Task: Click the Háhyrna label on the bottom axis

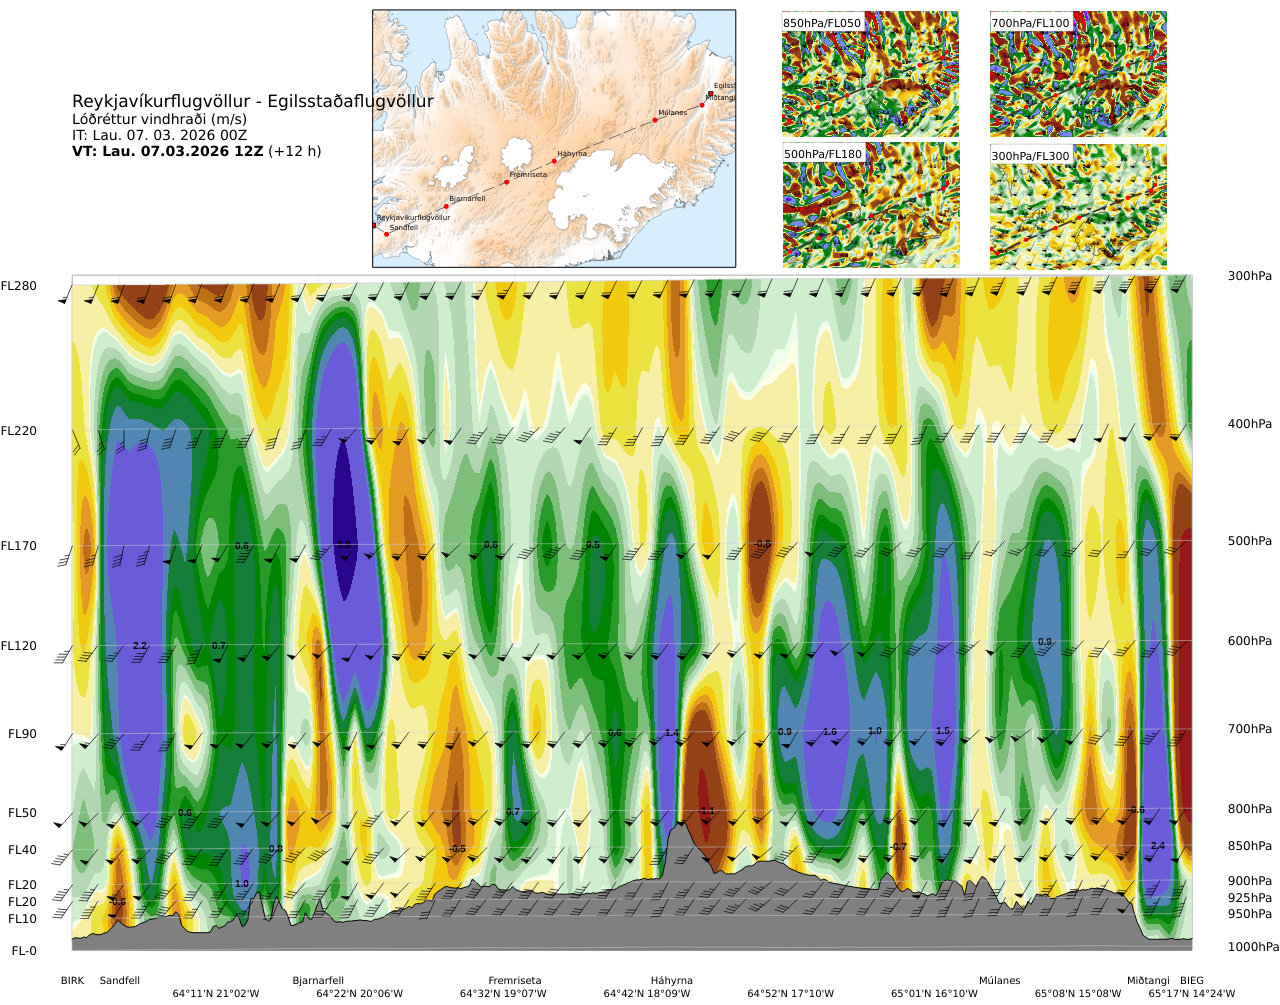Action: (672, 981)
